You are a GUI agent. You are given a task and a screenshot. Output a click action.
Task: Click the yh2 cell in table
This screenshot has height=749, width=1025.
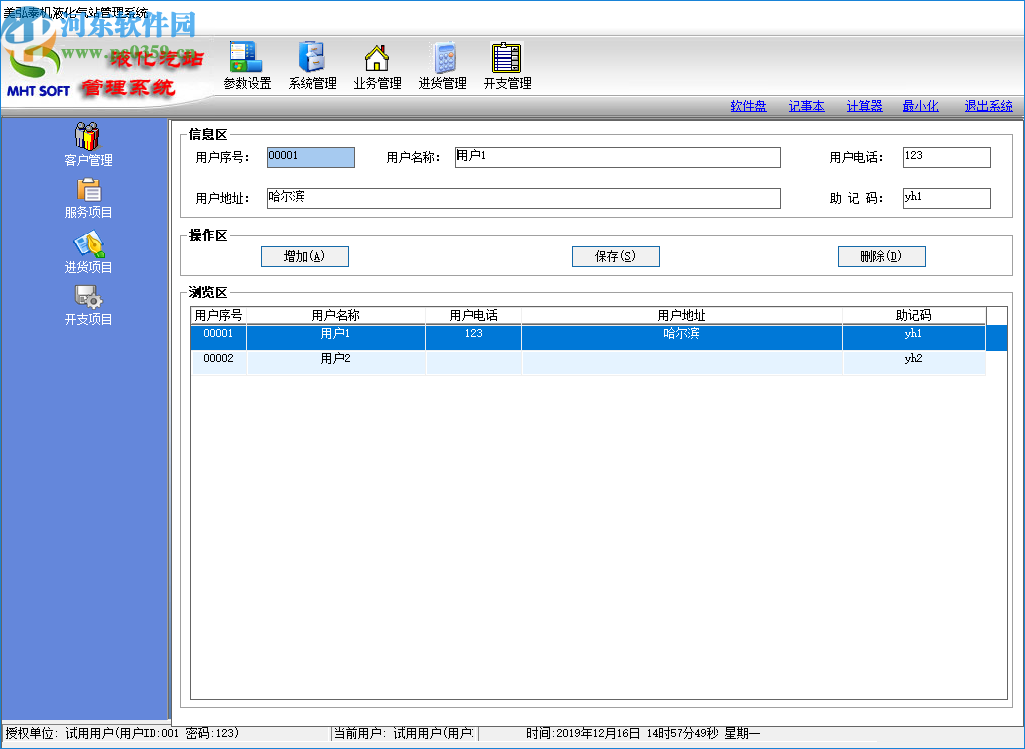[x=914, y=362]
